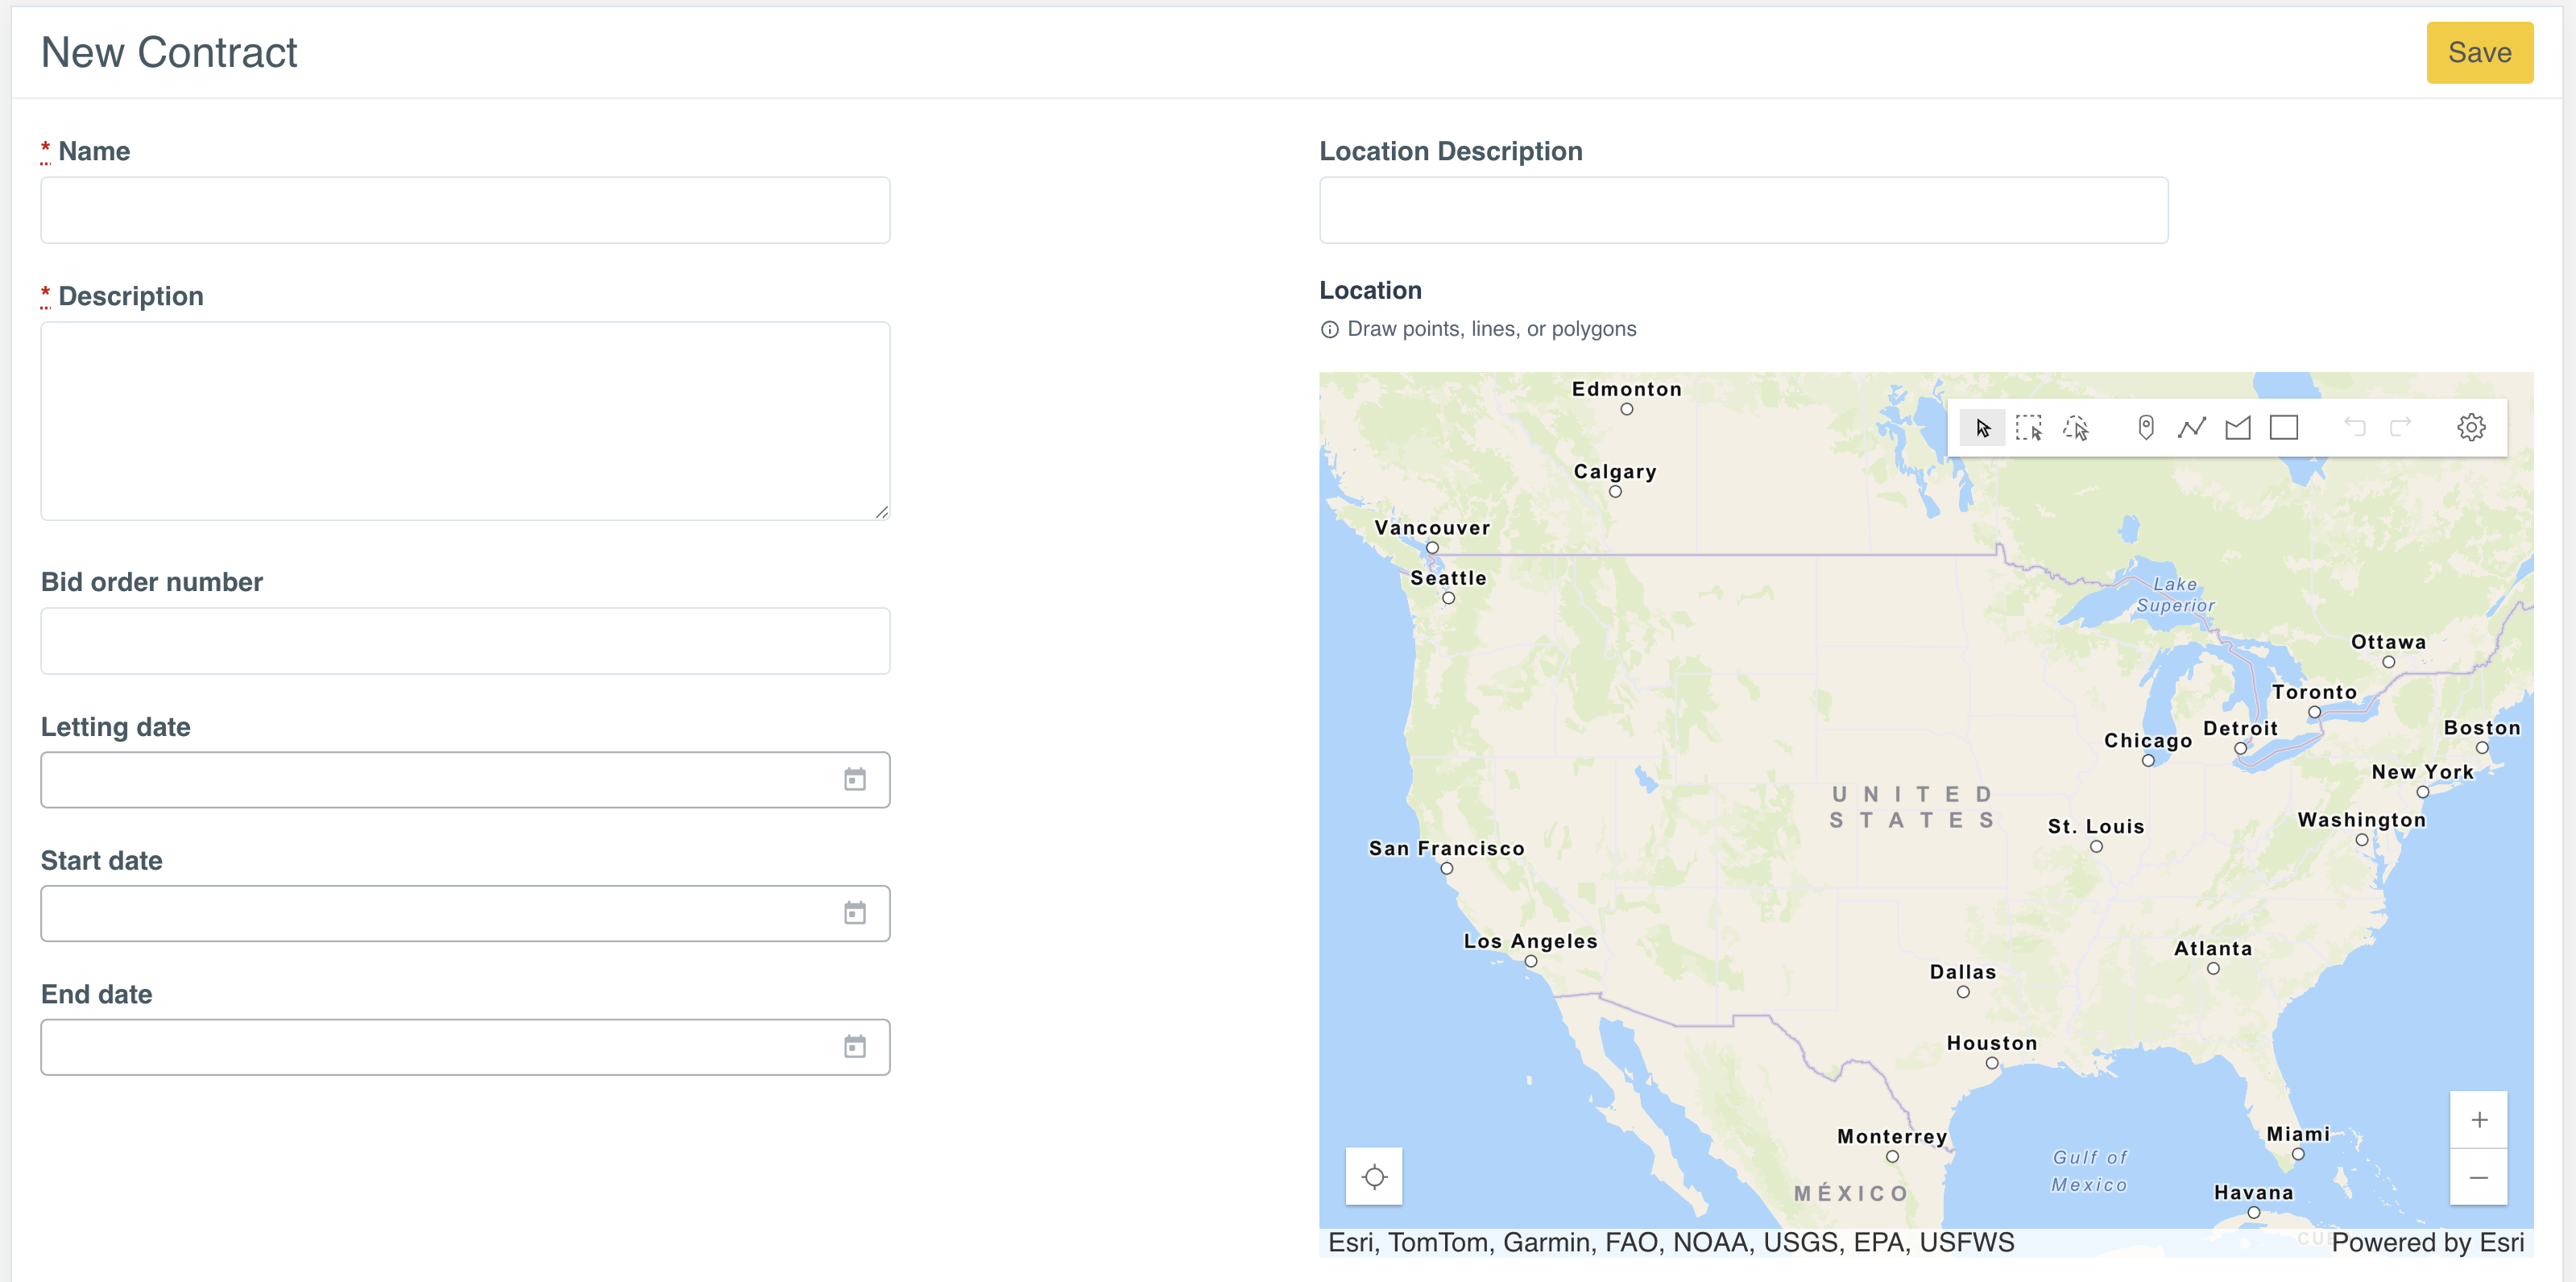Click the Esri, TomTom, Garmin attribution text
Screen dimensions: 2576x1282
pos(1671,1242)
